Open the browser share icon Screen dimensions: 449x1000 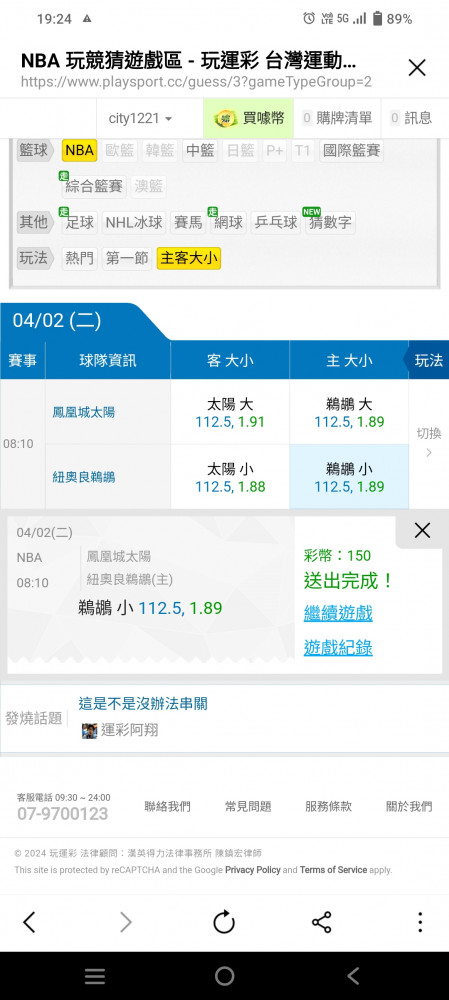[321, 922]
